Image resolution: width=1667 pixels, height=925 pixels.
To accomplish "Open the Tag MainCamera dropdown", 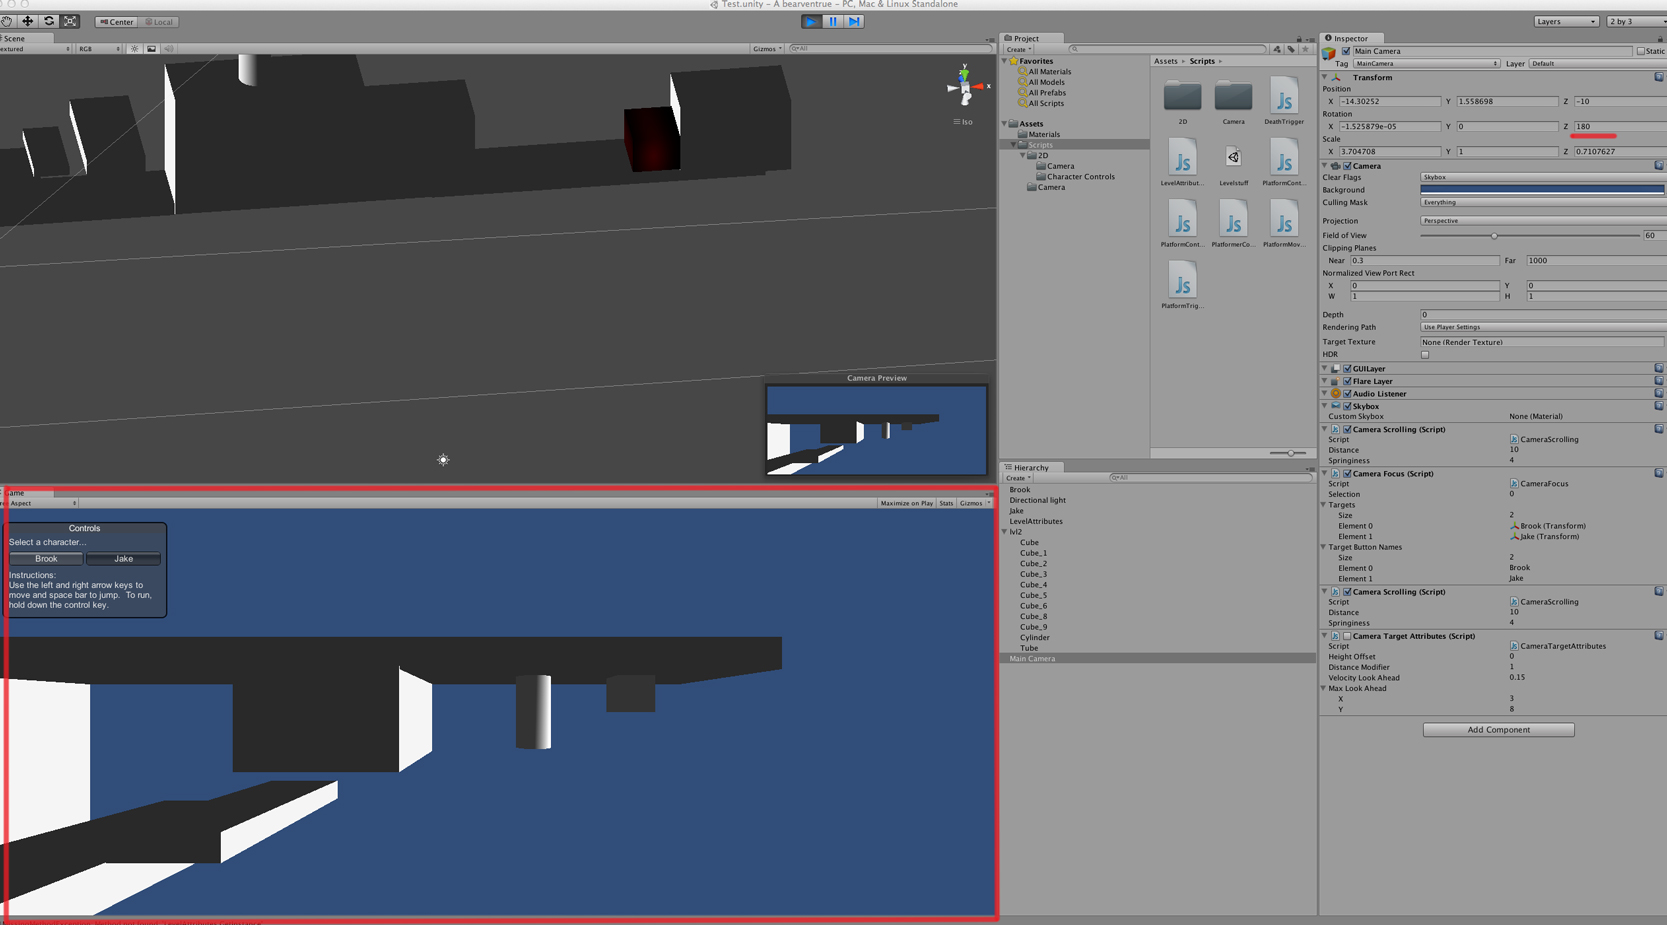I will pyautogui.click(x=1426, y=64).
